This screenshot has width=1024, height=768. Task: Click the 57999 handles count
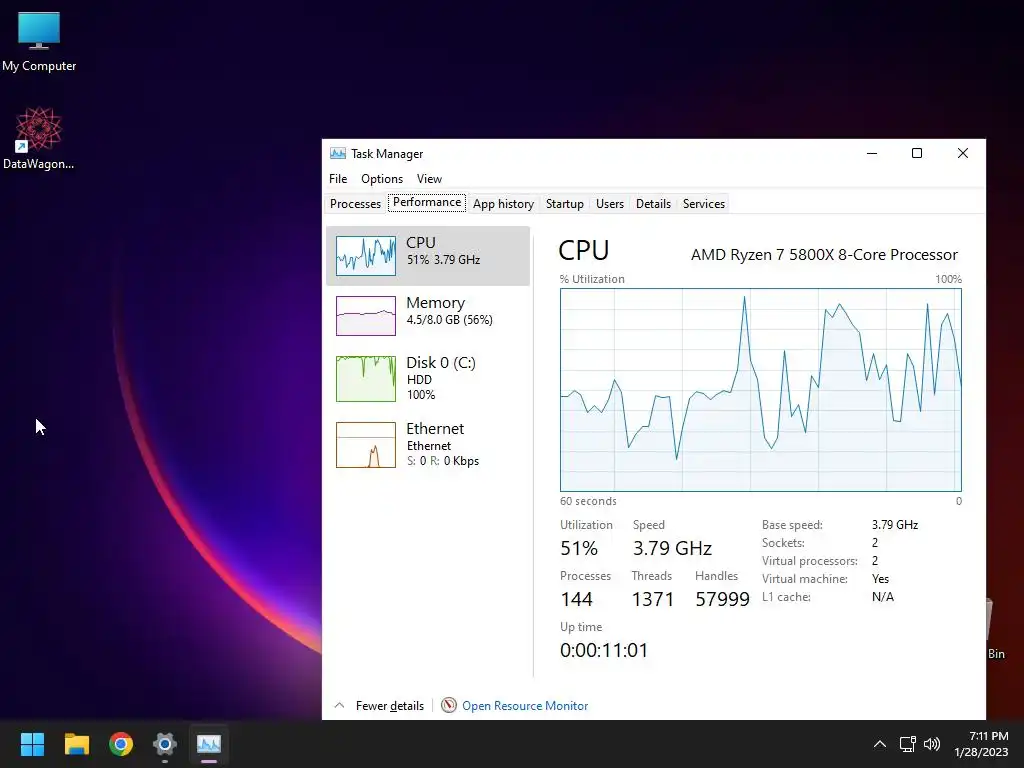(x=722, y=599)
